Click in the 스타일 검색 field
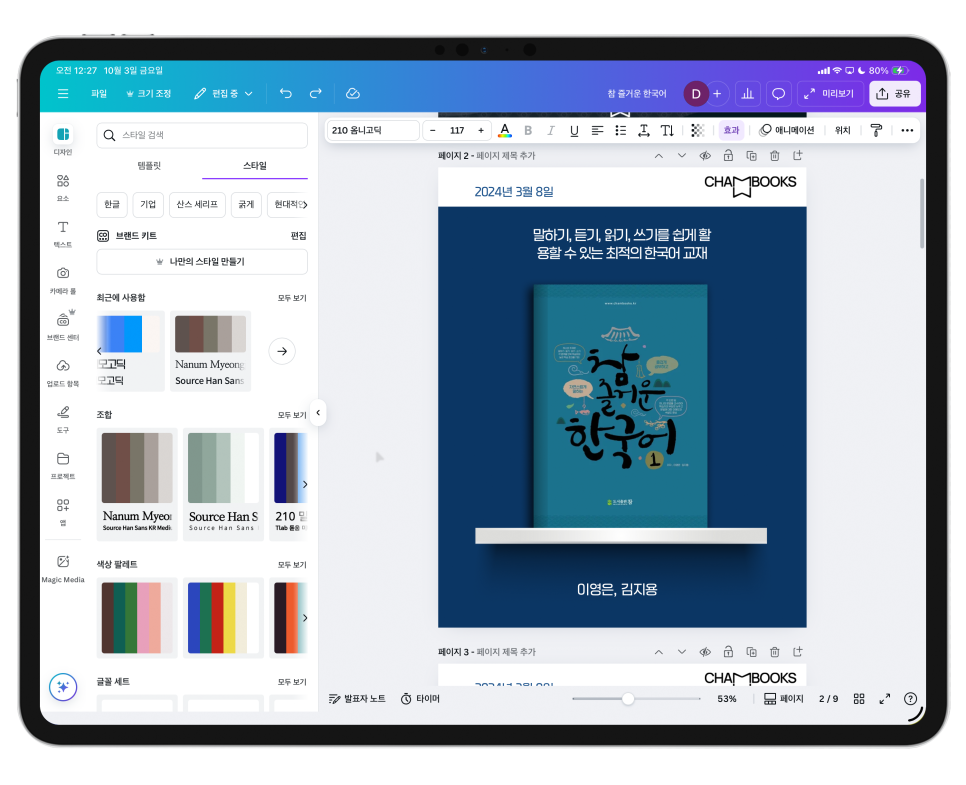The height and width of the screenshot is (785, 966). pyautogui.click(x=202, y=136)
